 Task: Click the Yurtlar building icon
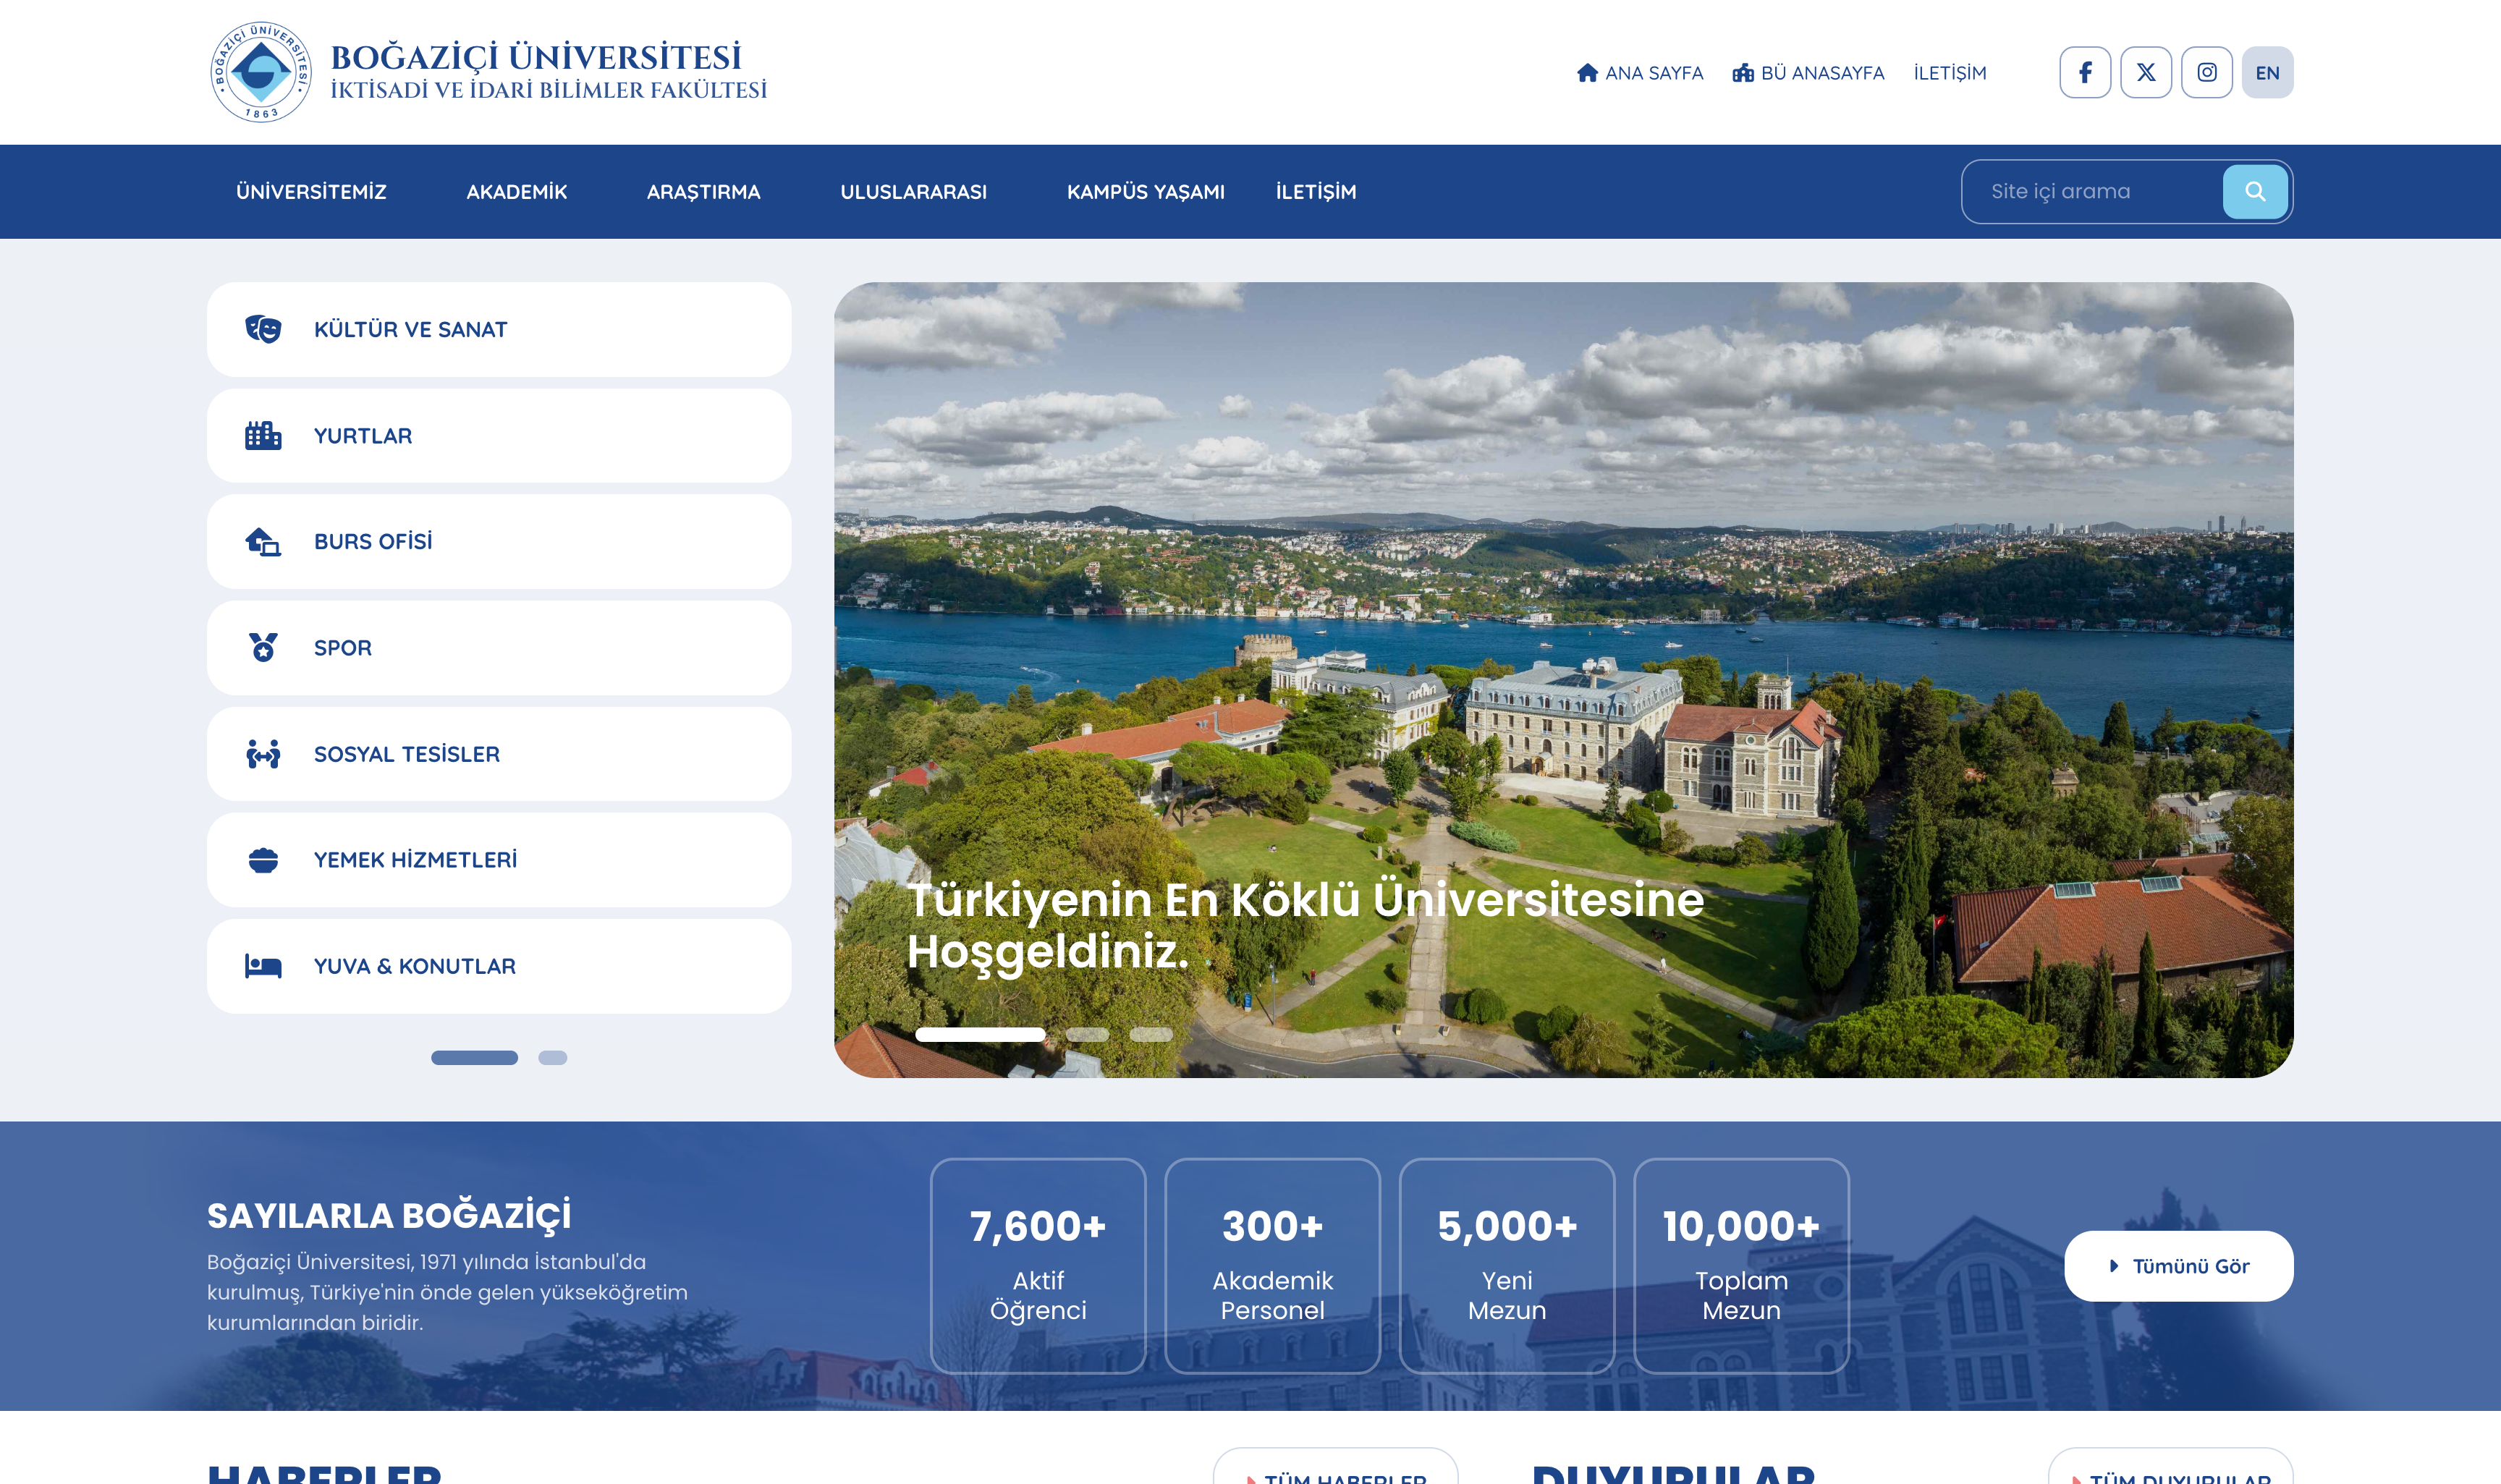pyautogui.click(x=263, y=436)
